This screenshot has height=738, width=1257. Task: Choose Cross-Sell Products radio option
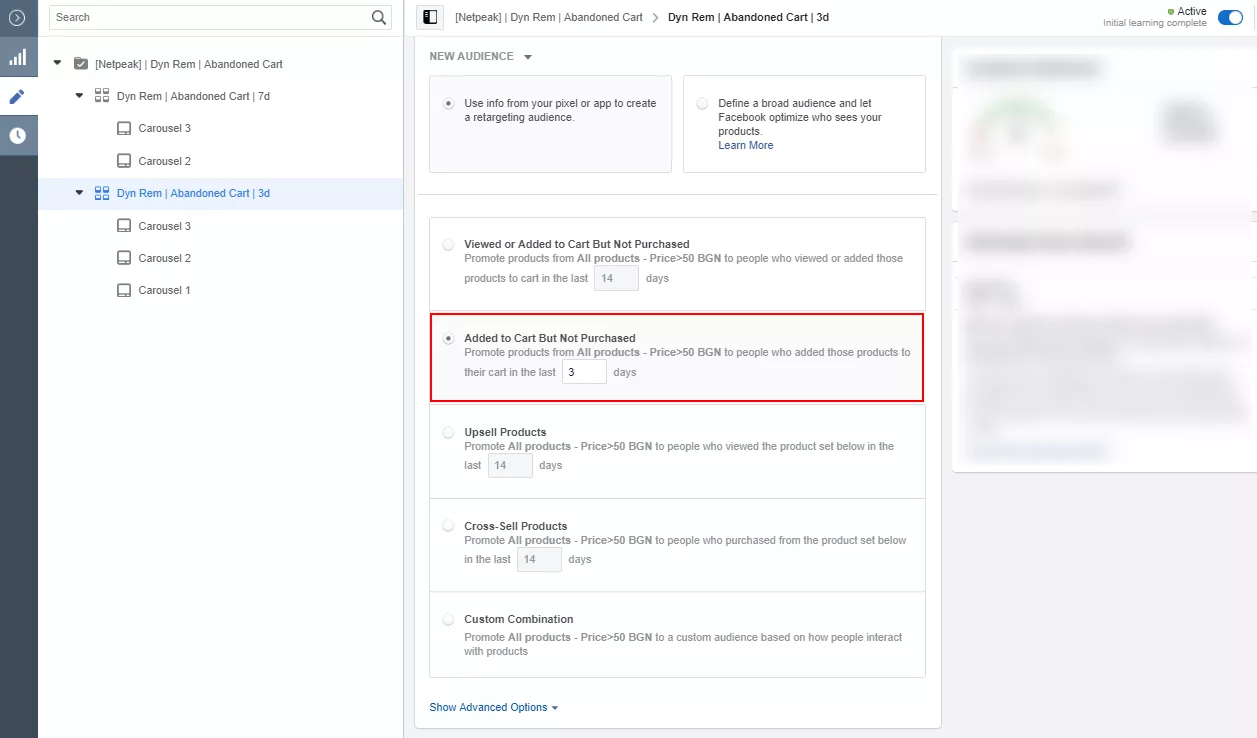coord(448,526)
